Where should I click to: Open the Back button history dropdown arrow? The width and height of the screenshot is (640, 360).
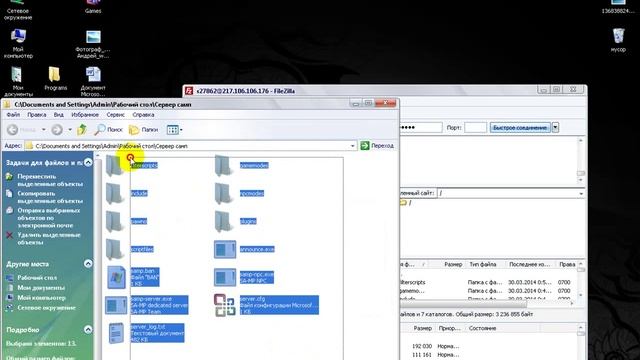(x=43, y=130)
